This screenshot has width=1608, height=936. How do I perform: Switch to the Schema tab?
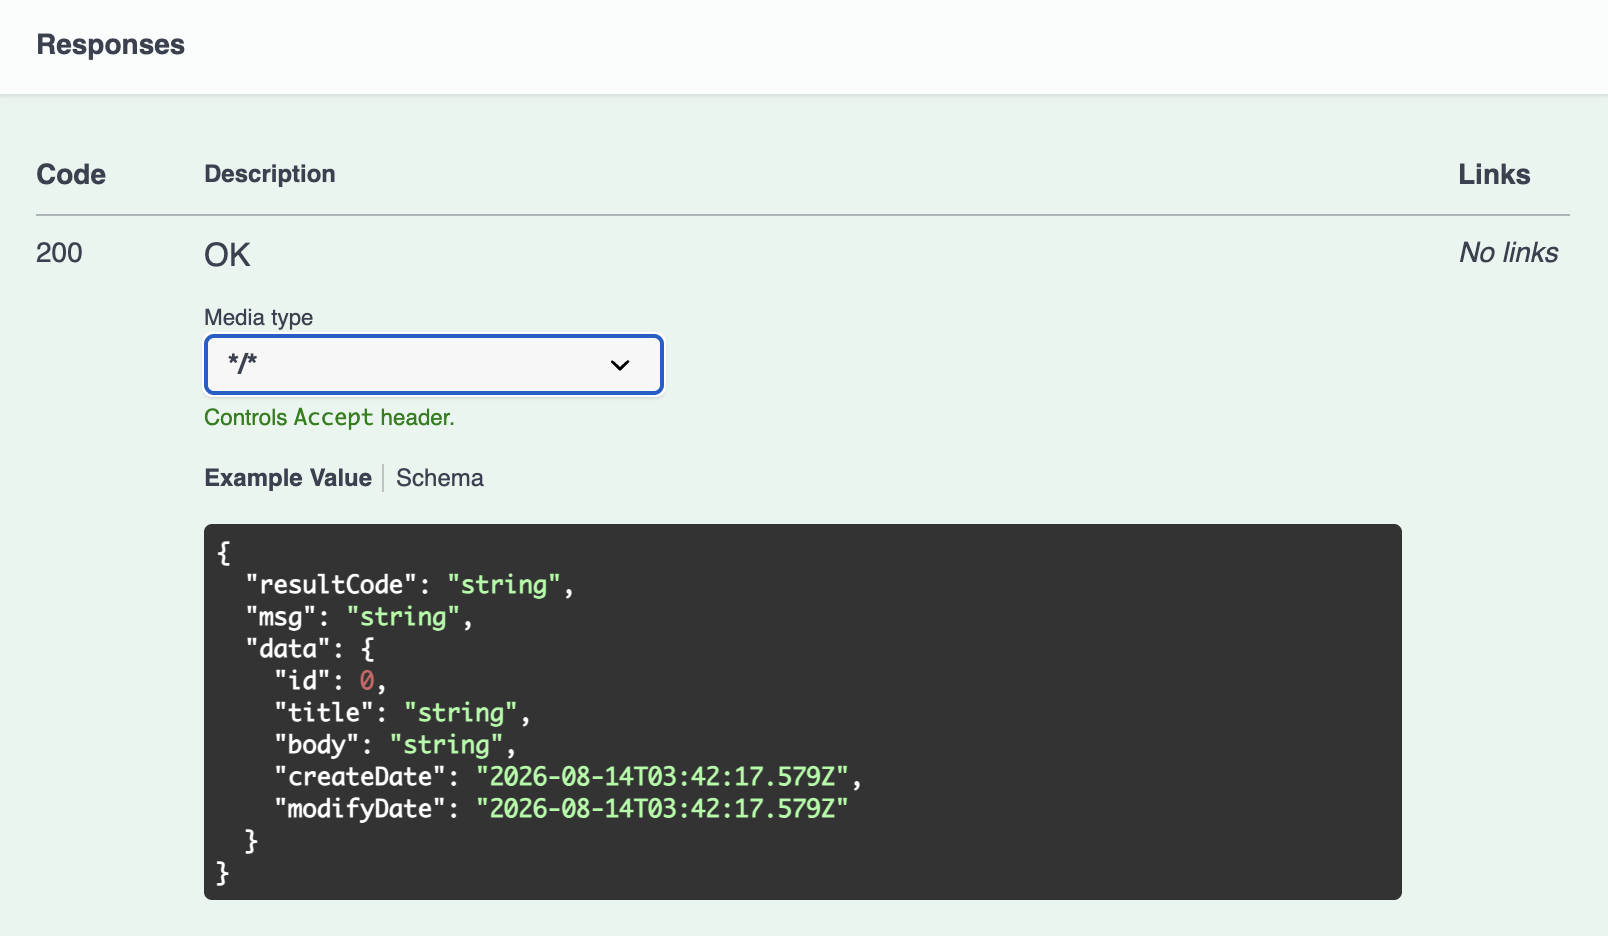[440, 478]
